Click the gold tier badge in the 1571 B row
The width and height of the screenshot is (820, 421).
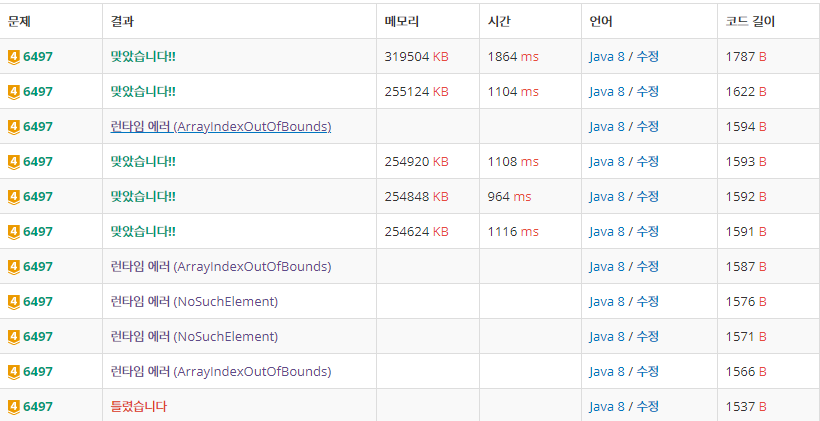(14, 337)
